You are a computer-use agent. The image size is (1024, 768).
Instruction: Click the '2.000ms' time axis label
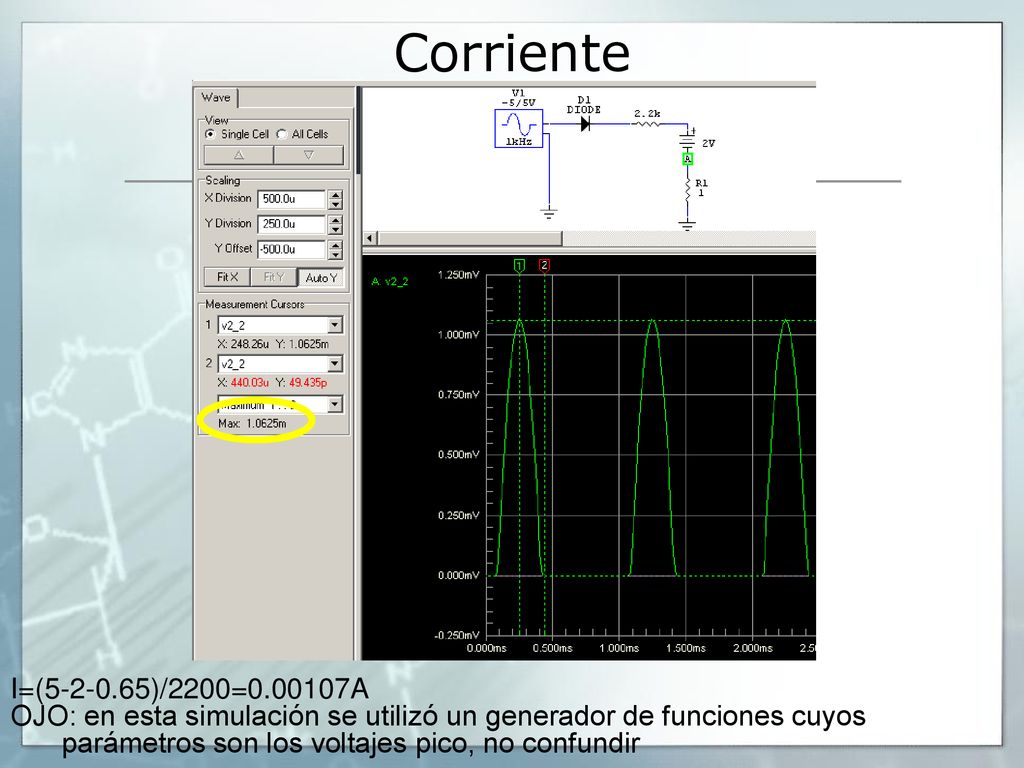pyautogui.click(x=752, y=648)
